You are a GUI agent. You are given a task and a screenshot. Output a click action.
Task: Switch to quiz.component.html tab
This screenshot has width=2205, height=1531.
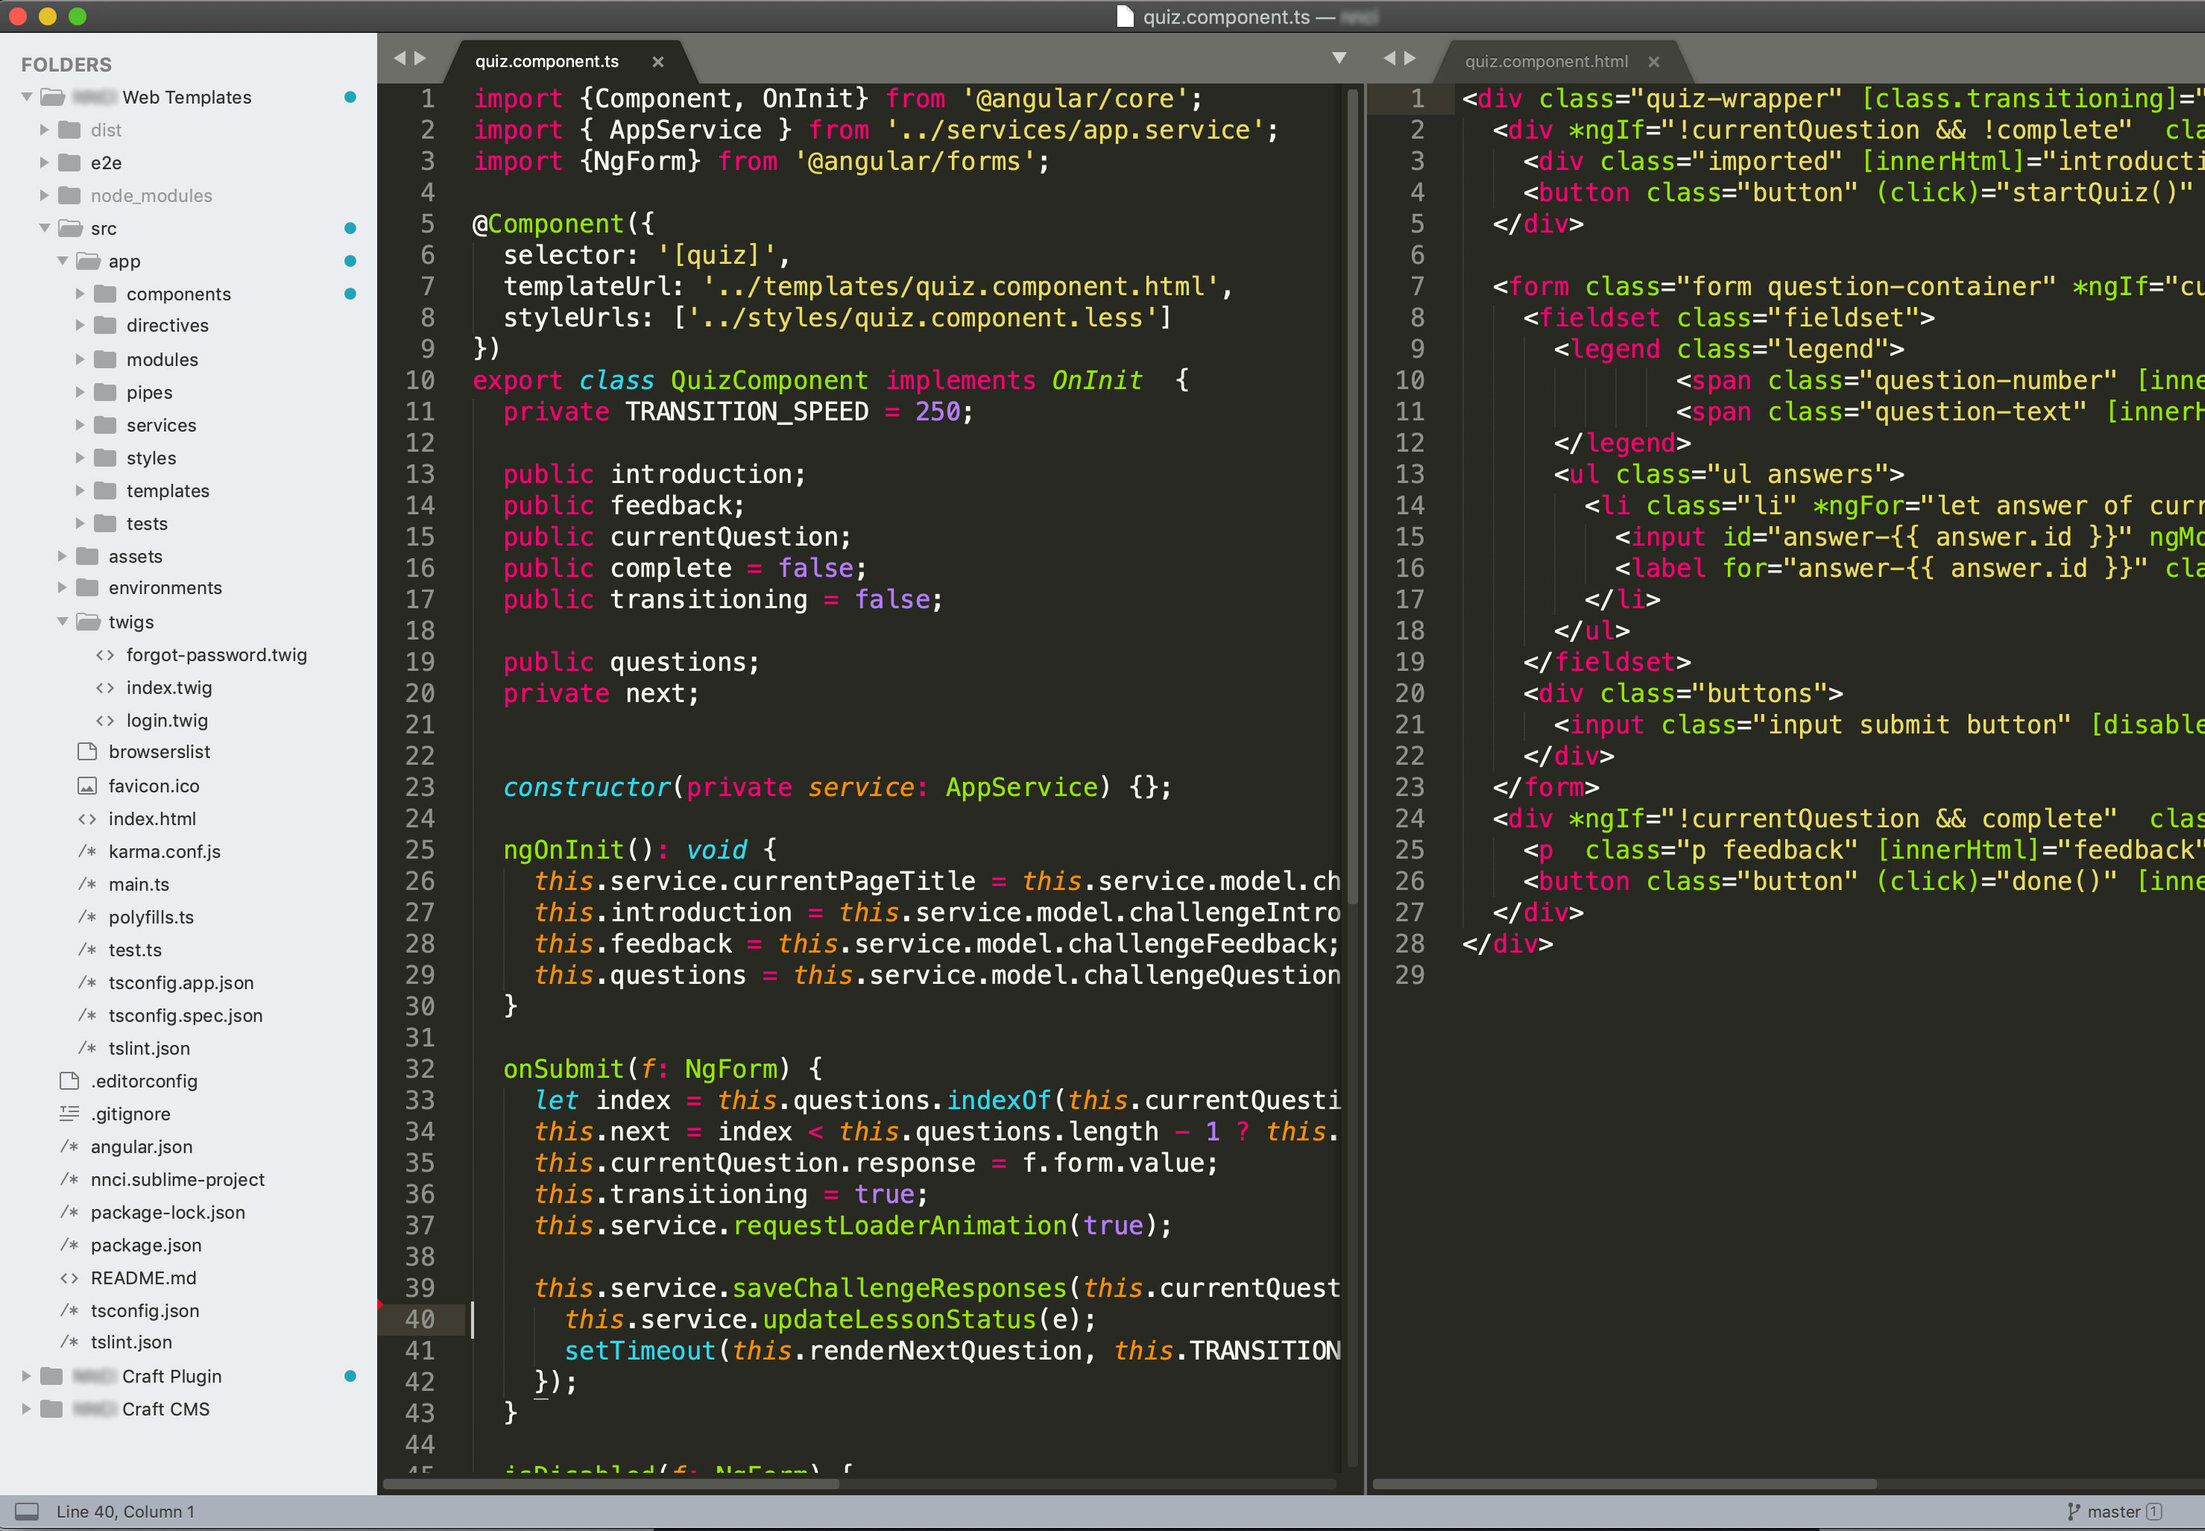[x=1546, y=62]
